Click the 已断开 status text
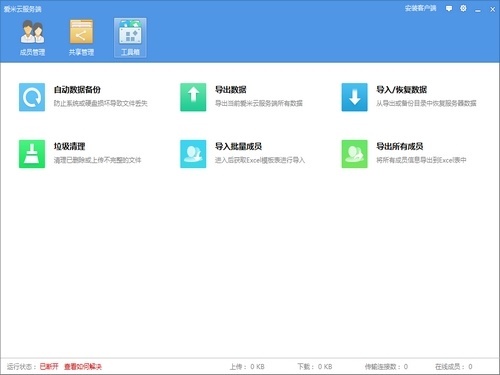Screen dimensions: 500x375 coord(49,367)
